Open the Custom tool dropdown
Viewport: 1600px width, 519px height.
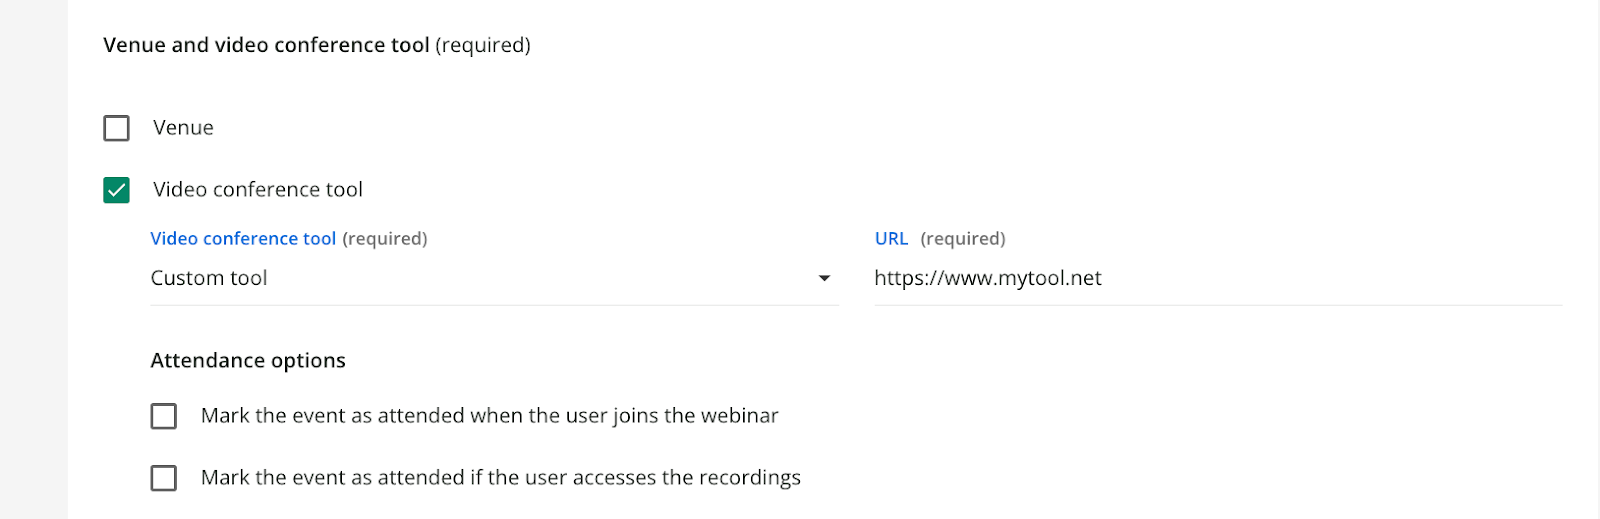tap(480, 278)
